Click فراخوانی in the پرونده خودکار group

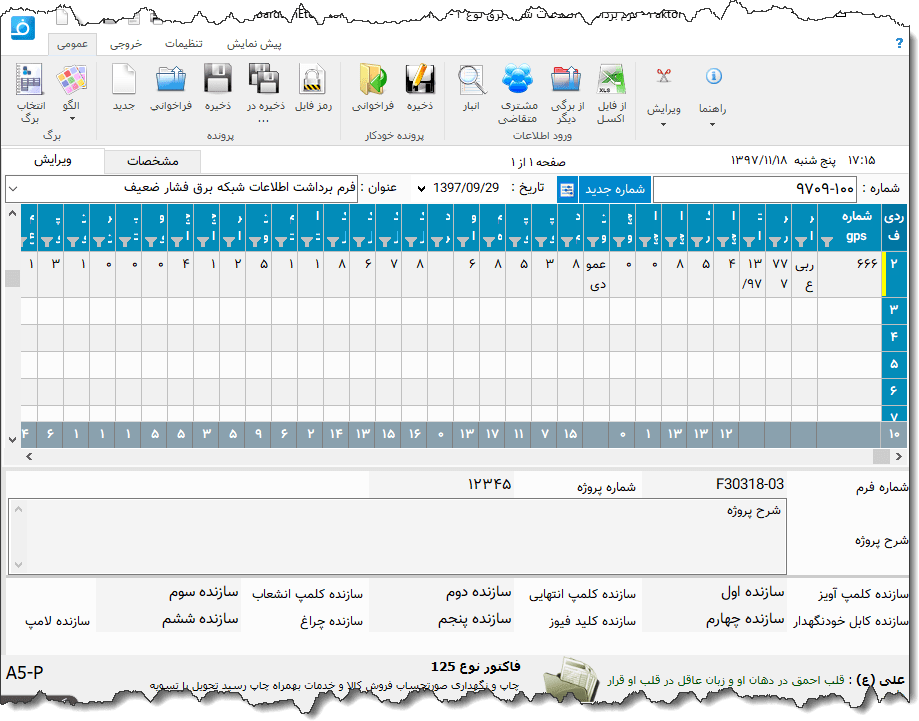373,82
